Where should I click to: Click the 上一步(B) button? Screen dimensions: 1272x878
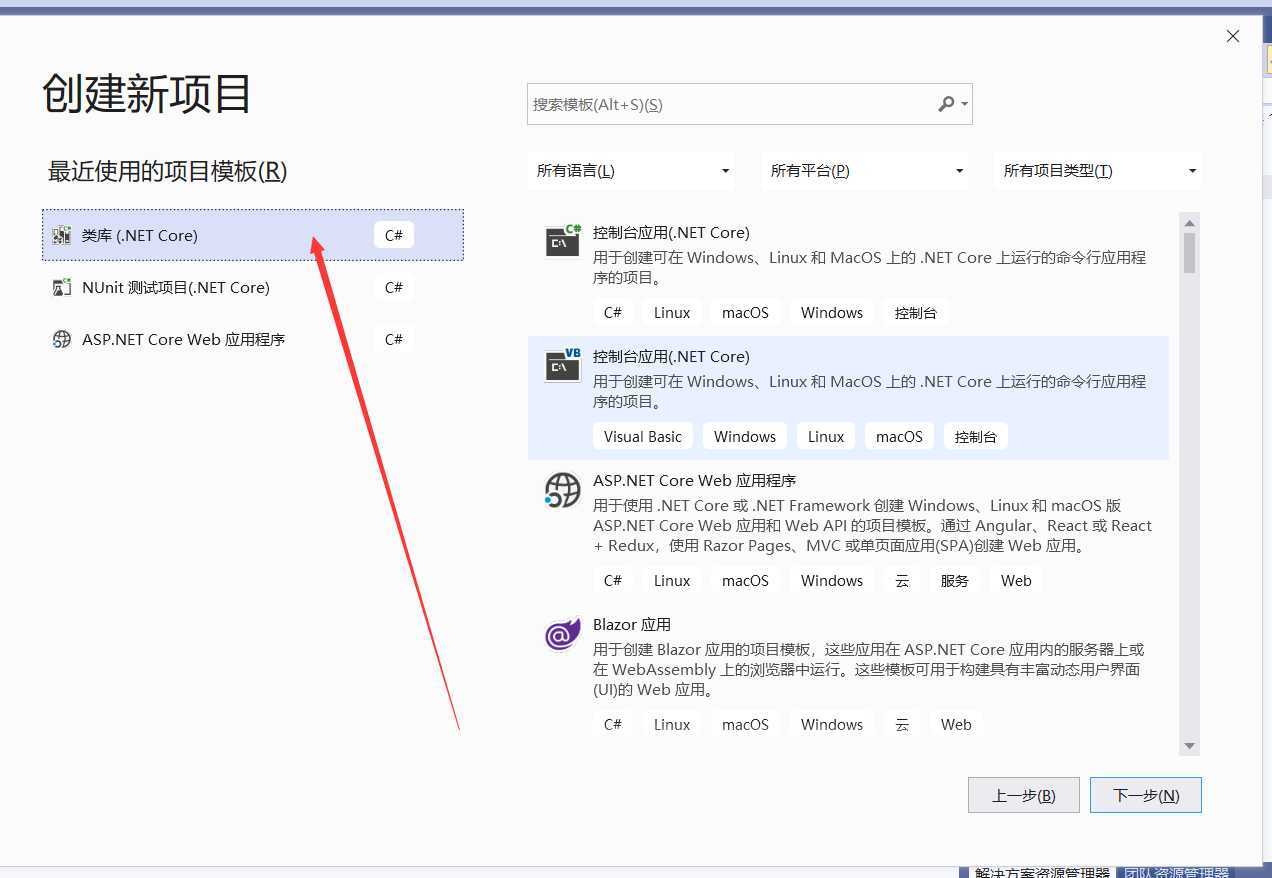pos(1024,796)
